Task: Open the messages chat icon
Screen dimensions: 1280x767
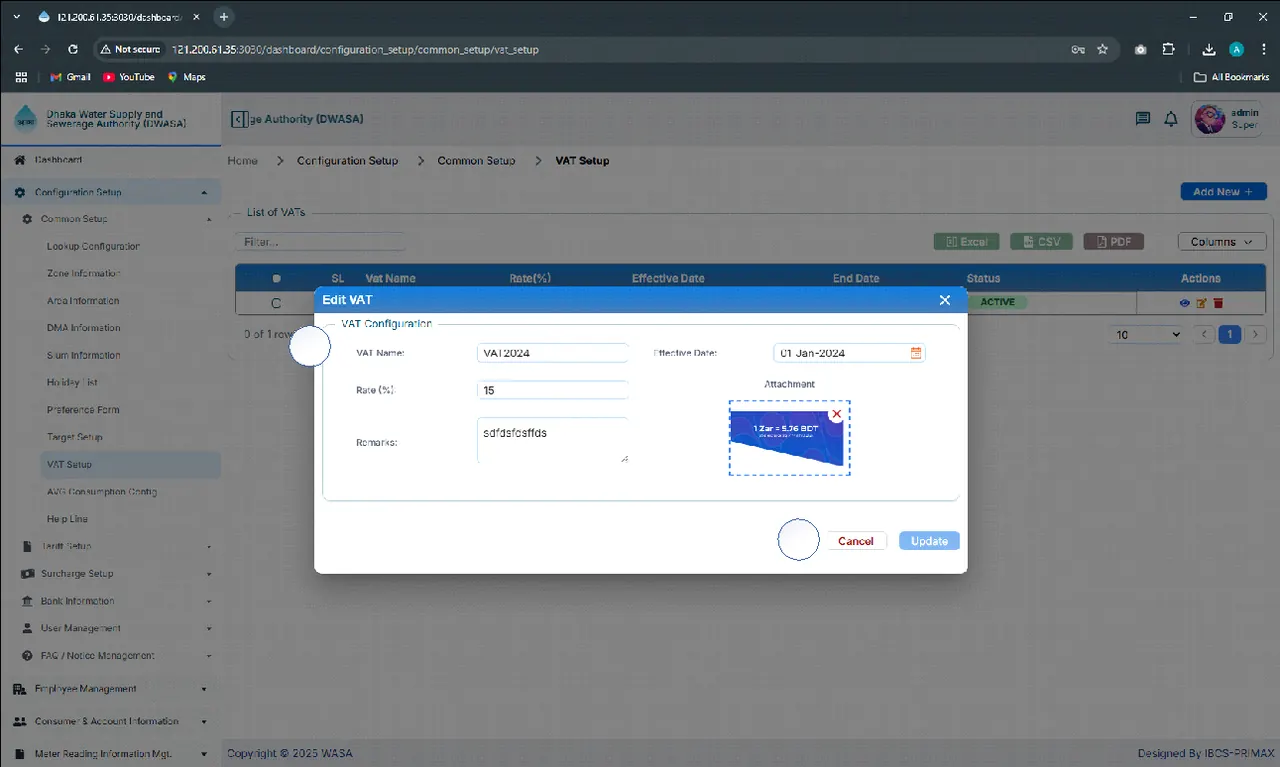Action: [x=1143, y=119]
